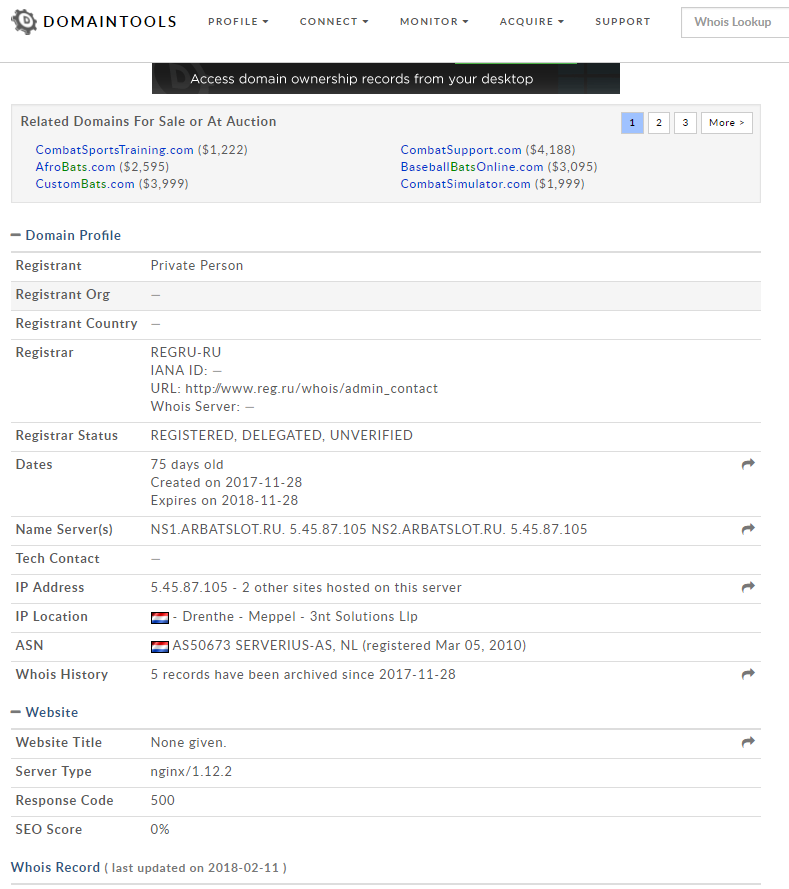Click share arrow beside Name Servers
The width and height of the screenshot is (789, 889).
coord(747,530)
